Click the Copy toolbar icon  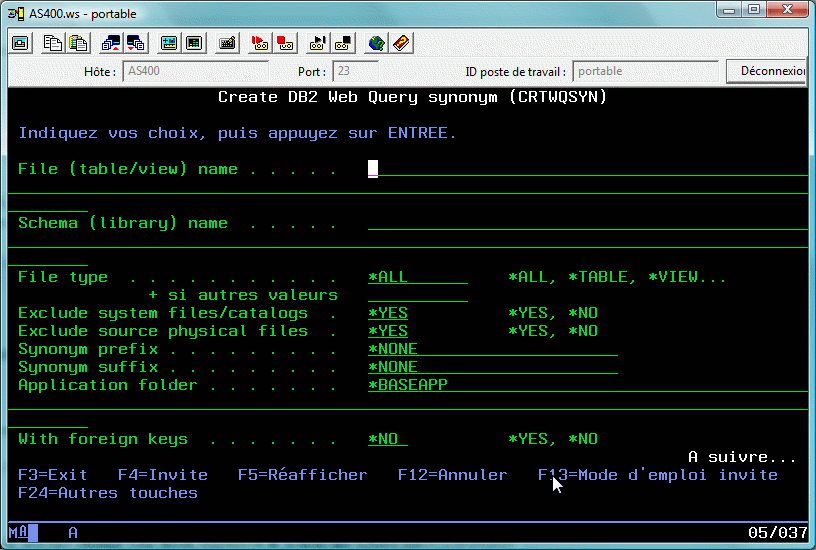coord(53,43)
